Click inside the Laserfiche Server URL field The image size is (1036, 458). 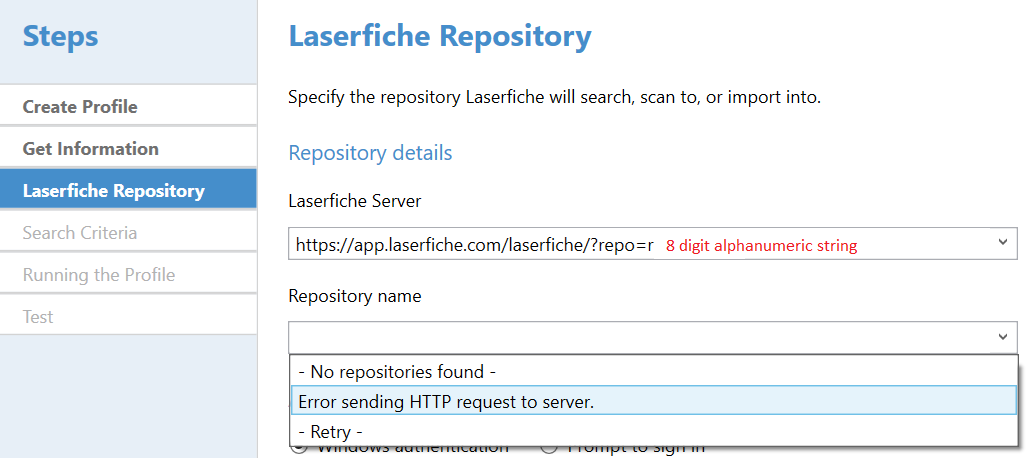652,244
